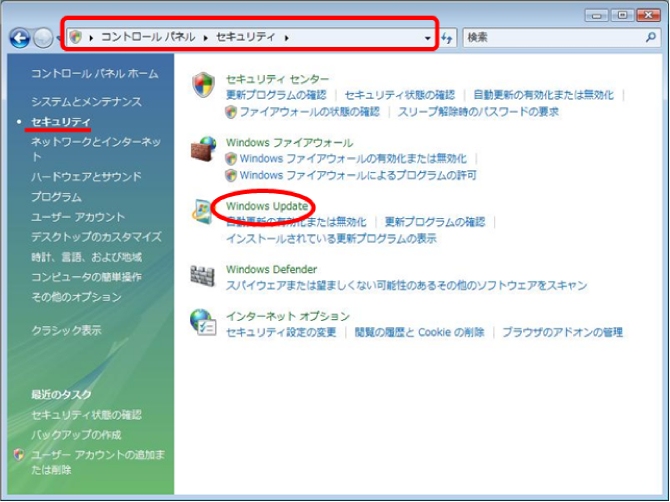Click the back navigation arrow button

[19, 38]
